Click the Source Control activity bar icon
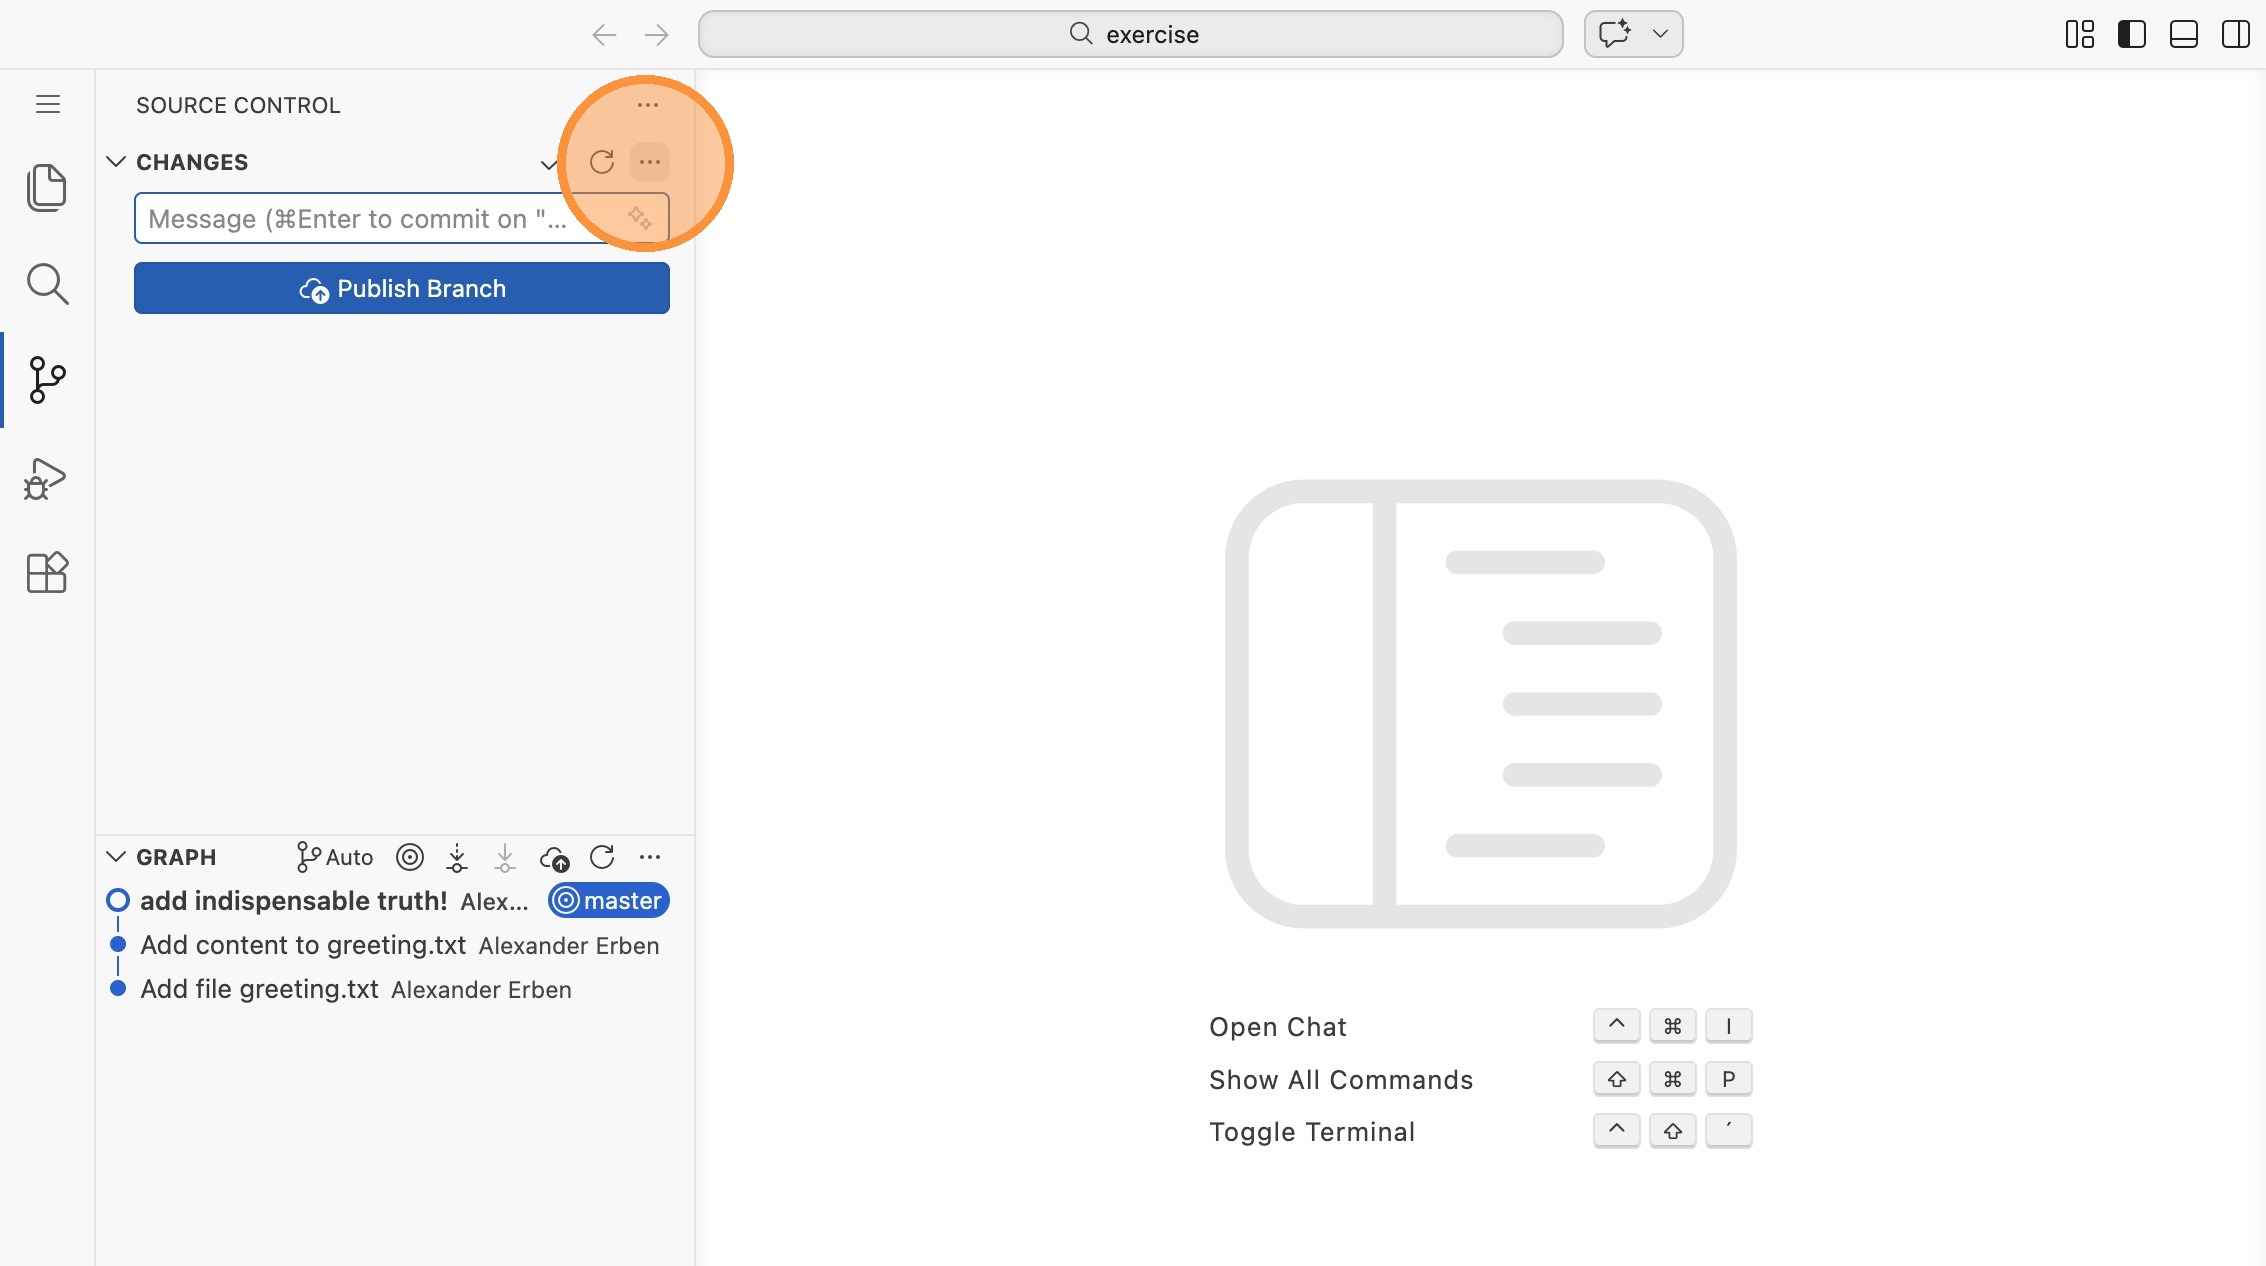Screen dimensions: 2266x1266 [47, 380]
